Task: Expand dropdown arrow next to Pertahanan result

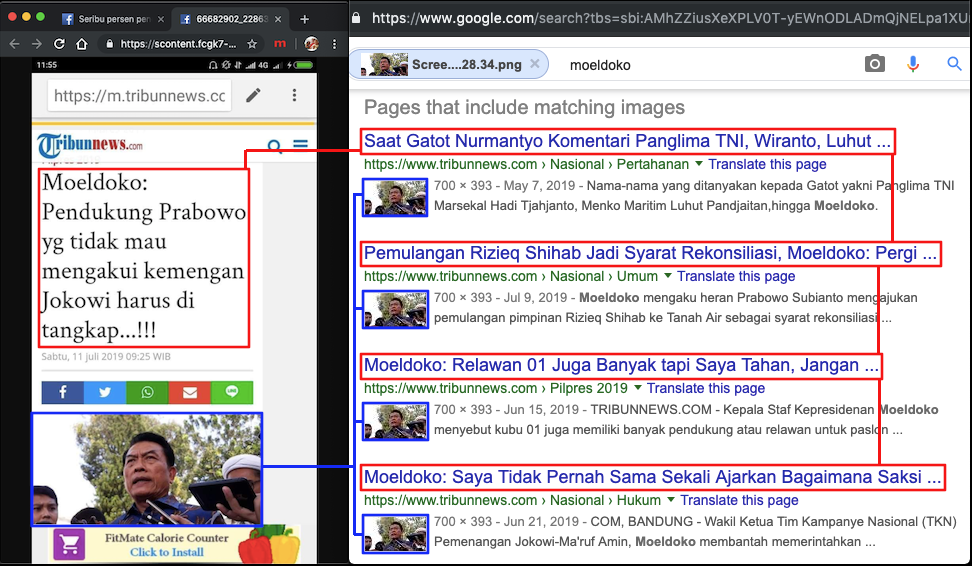Action: 699,164
